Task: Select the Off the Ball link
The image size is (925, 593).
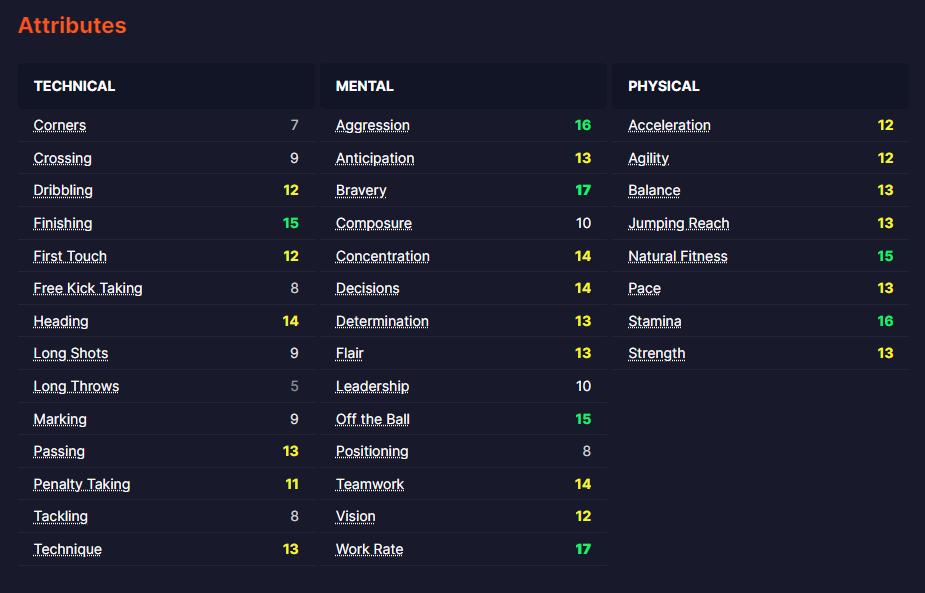Action: point(373,419)
